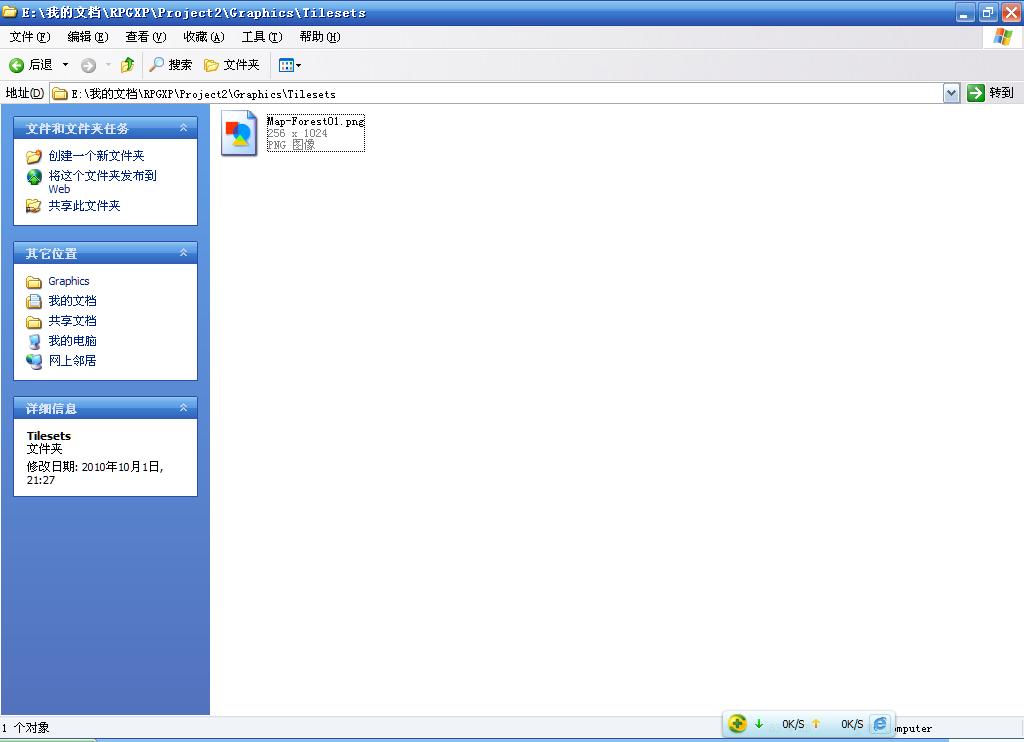Click the create new folder icon
The image size is (1024, 742).
tap(34, 156)
